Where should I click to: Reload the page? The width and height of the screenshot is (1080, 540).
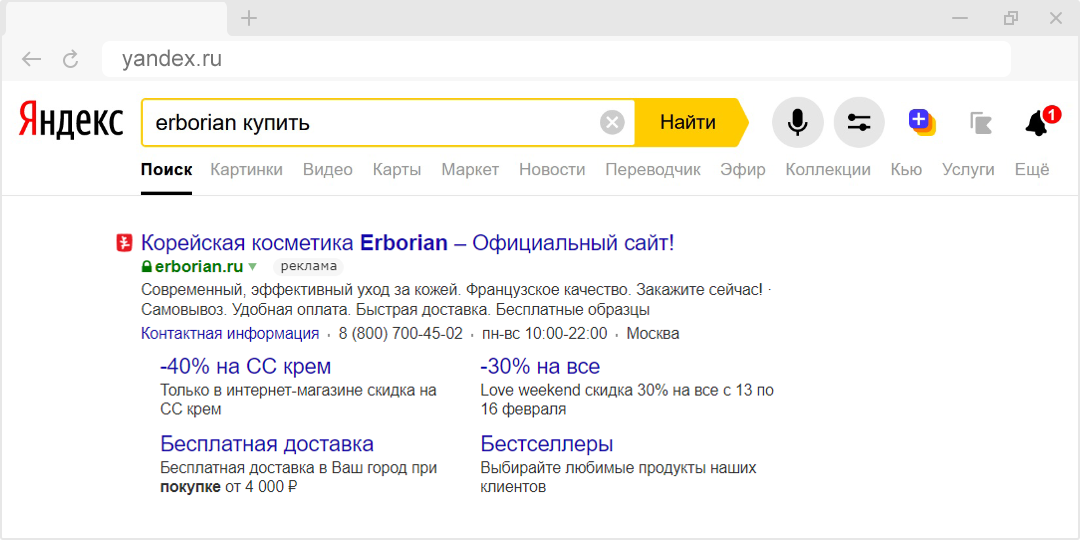pyautogui.click(x=70, y=59)
